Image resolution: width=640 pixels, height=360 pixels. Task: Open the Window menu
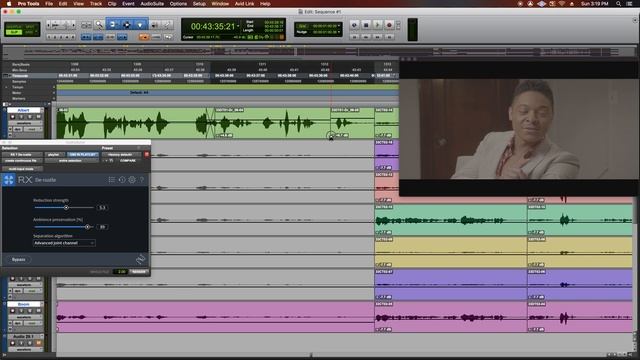pyautogui.click(x=220, y=4)
